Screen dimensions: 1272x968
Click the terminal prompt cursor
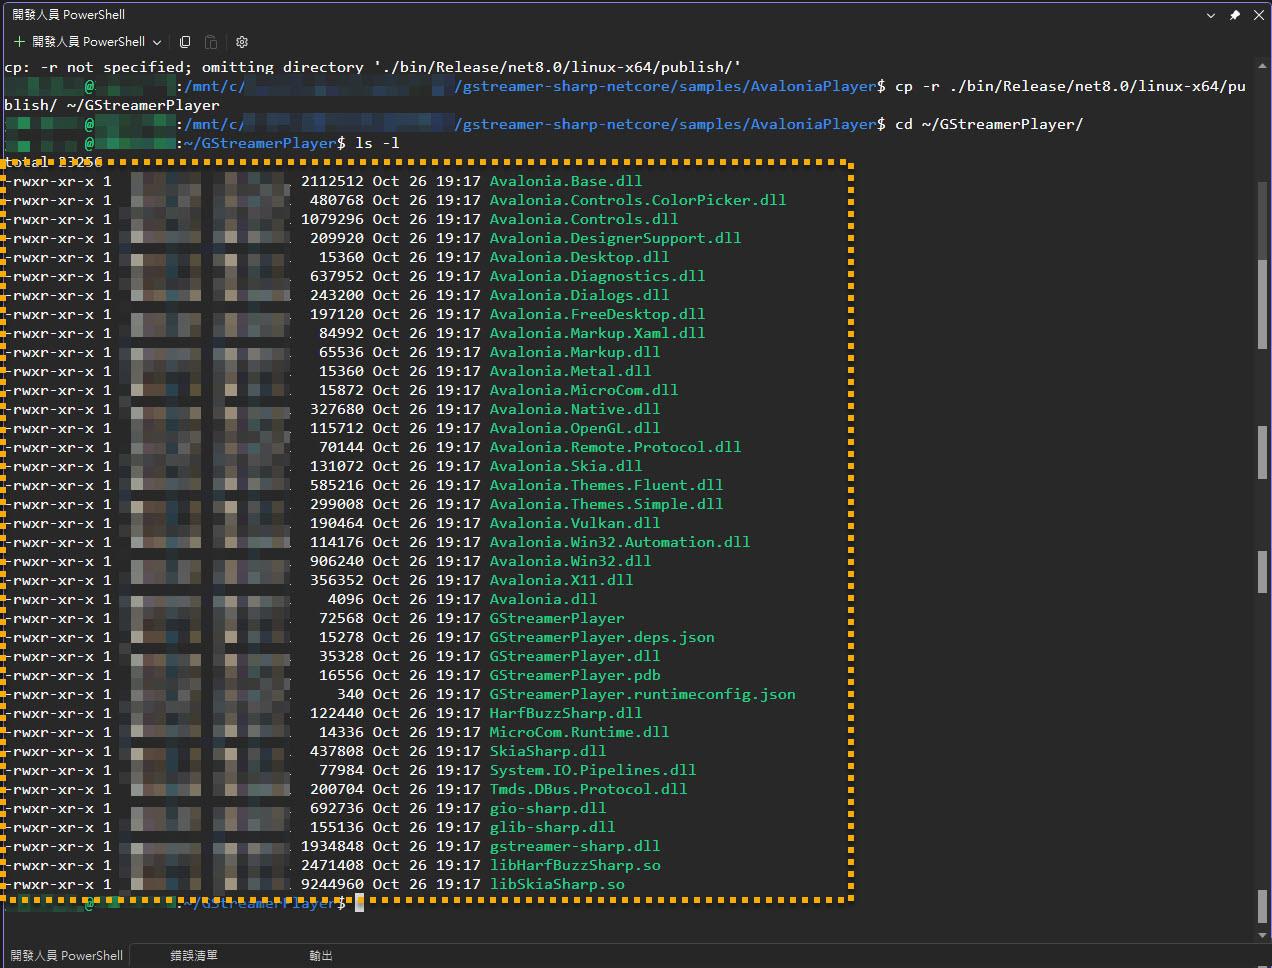click(x=359, y=903)
